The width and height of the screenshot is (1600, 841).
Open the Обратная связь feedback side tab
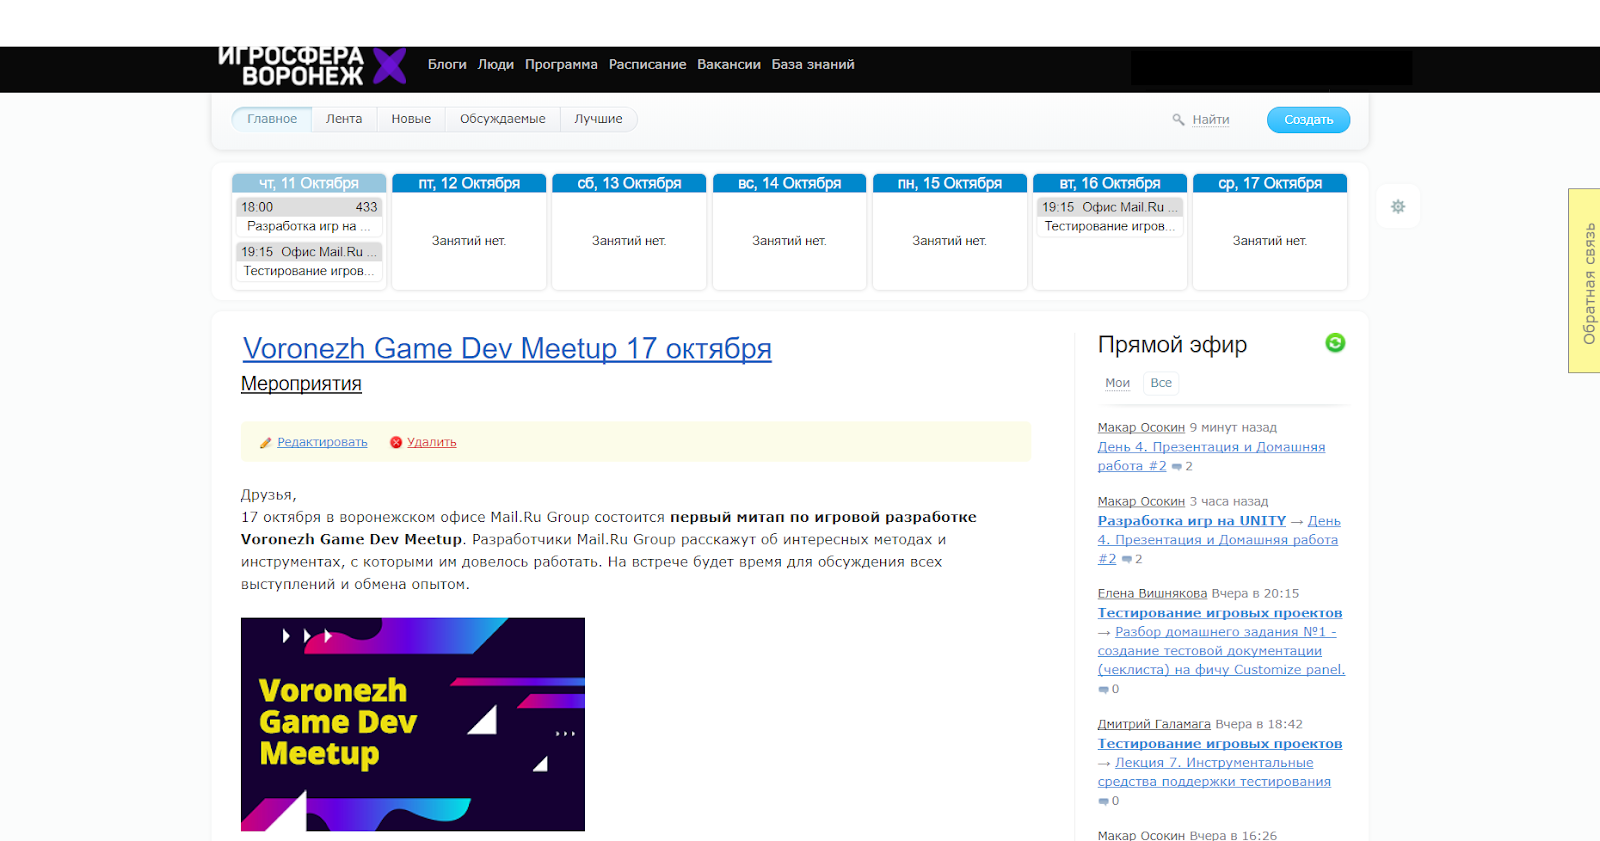(1585, 281)
